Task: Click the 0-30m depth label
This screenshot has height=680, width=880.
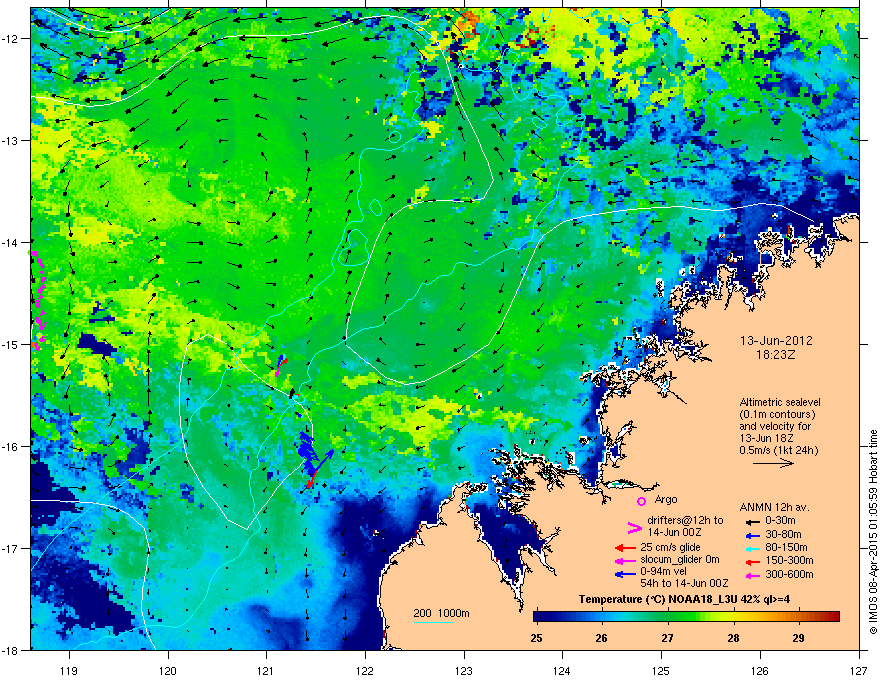Action: [x=781, y=521]
